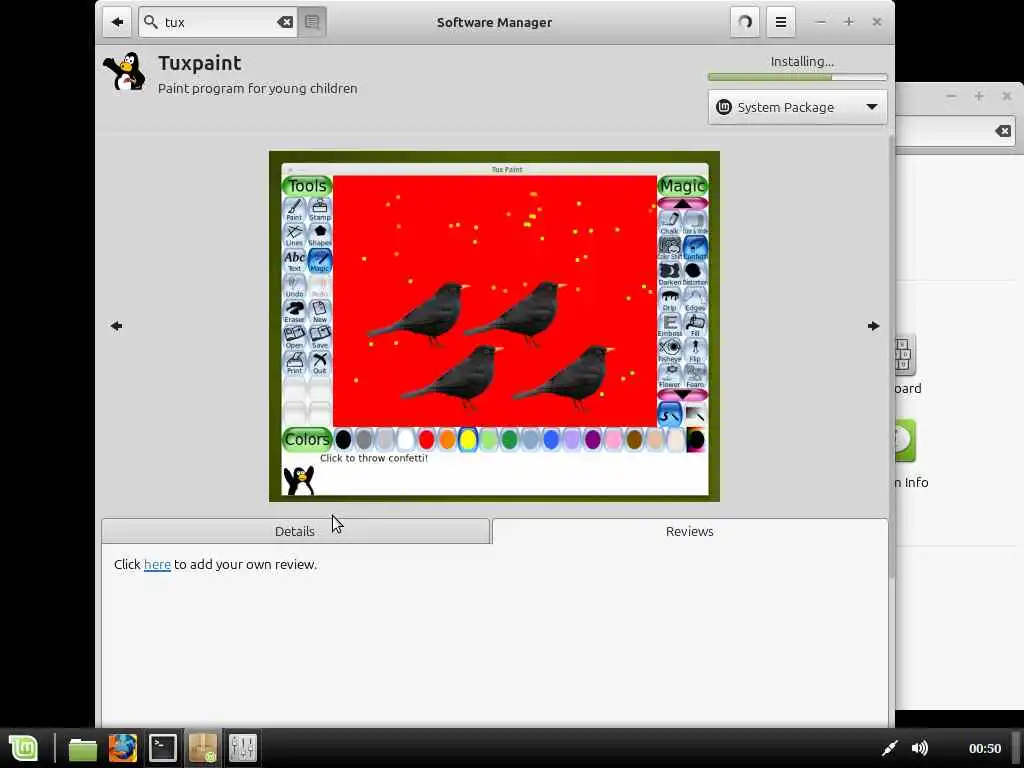Select the Software Manager taskbar entry
Screen dimensions: 1024x768
[203, 748]
